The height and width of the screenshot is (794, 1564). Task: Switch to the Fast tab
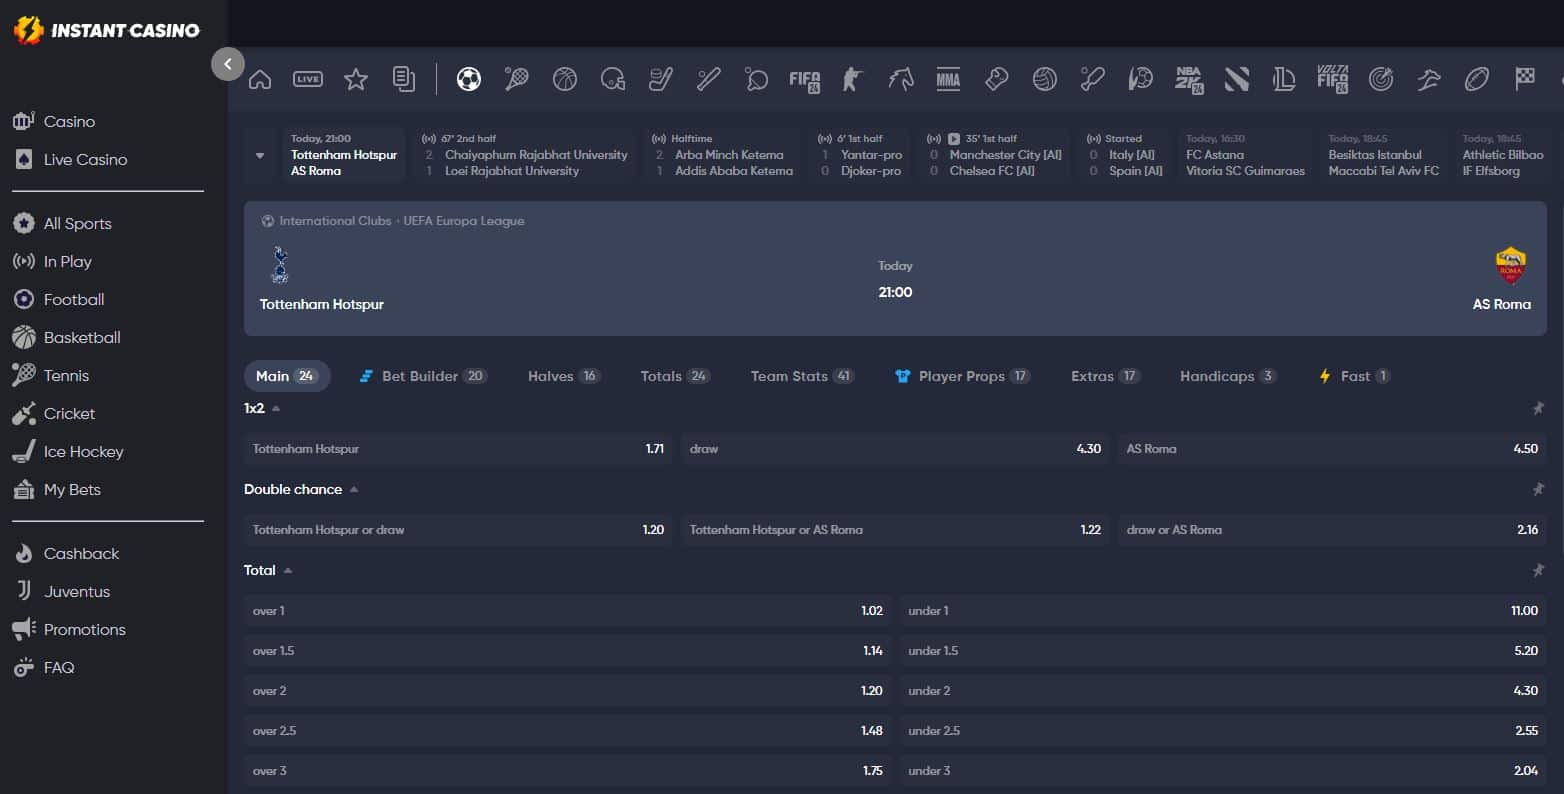point(1355,376)
